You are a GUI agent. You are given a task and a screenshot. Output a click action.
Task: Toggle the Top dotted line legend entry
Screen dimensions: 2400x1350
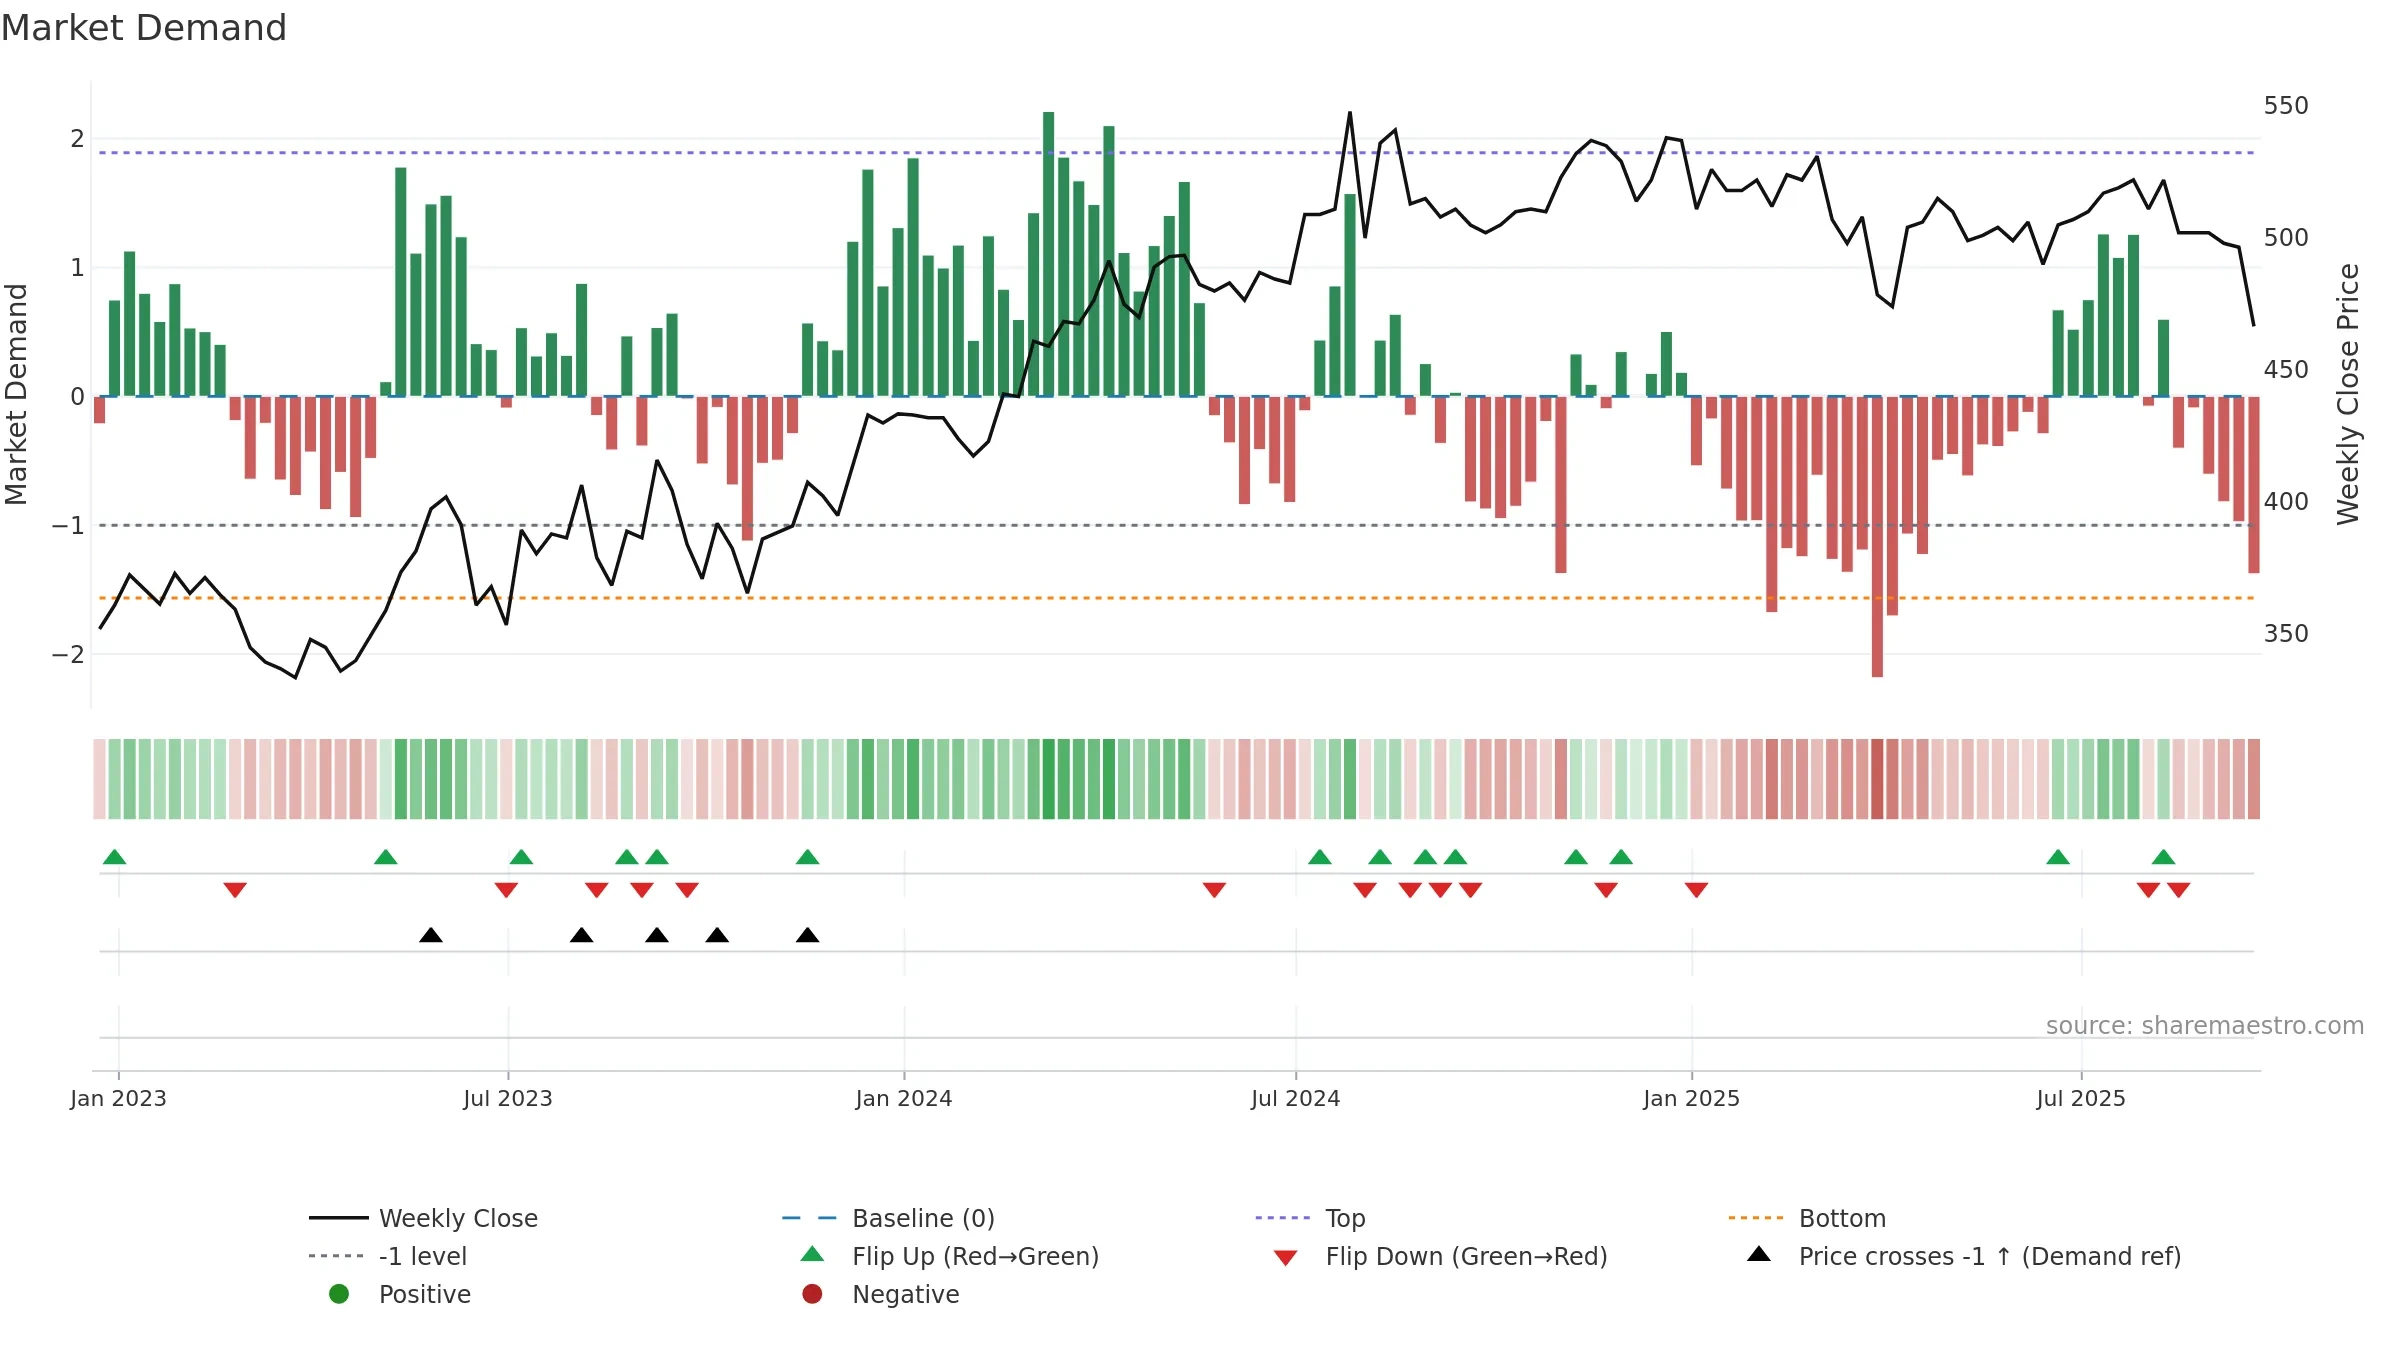(x=1310, y=1218)
